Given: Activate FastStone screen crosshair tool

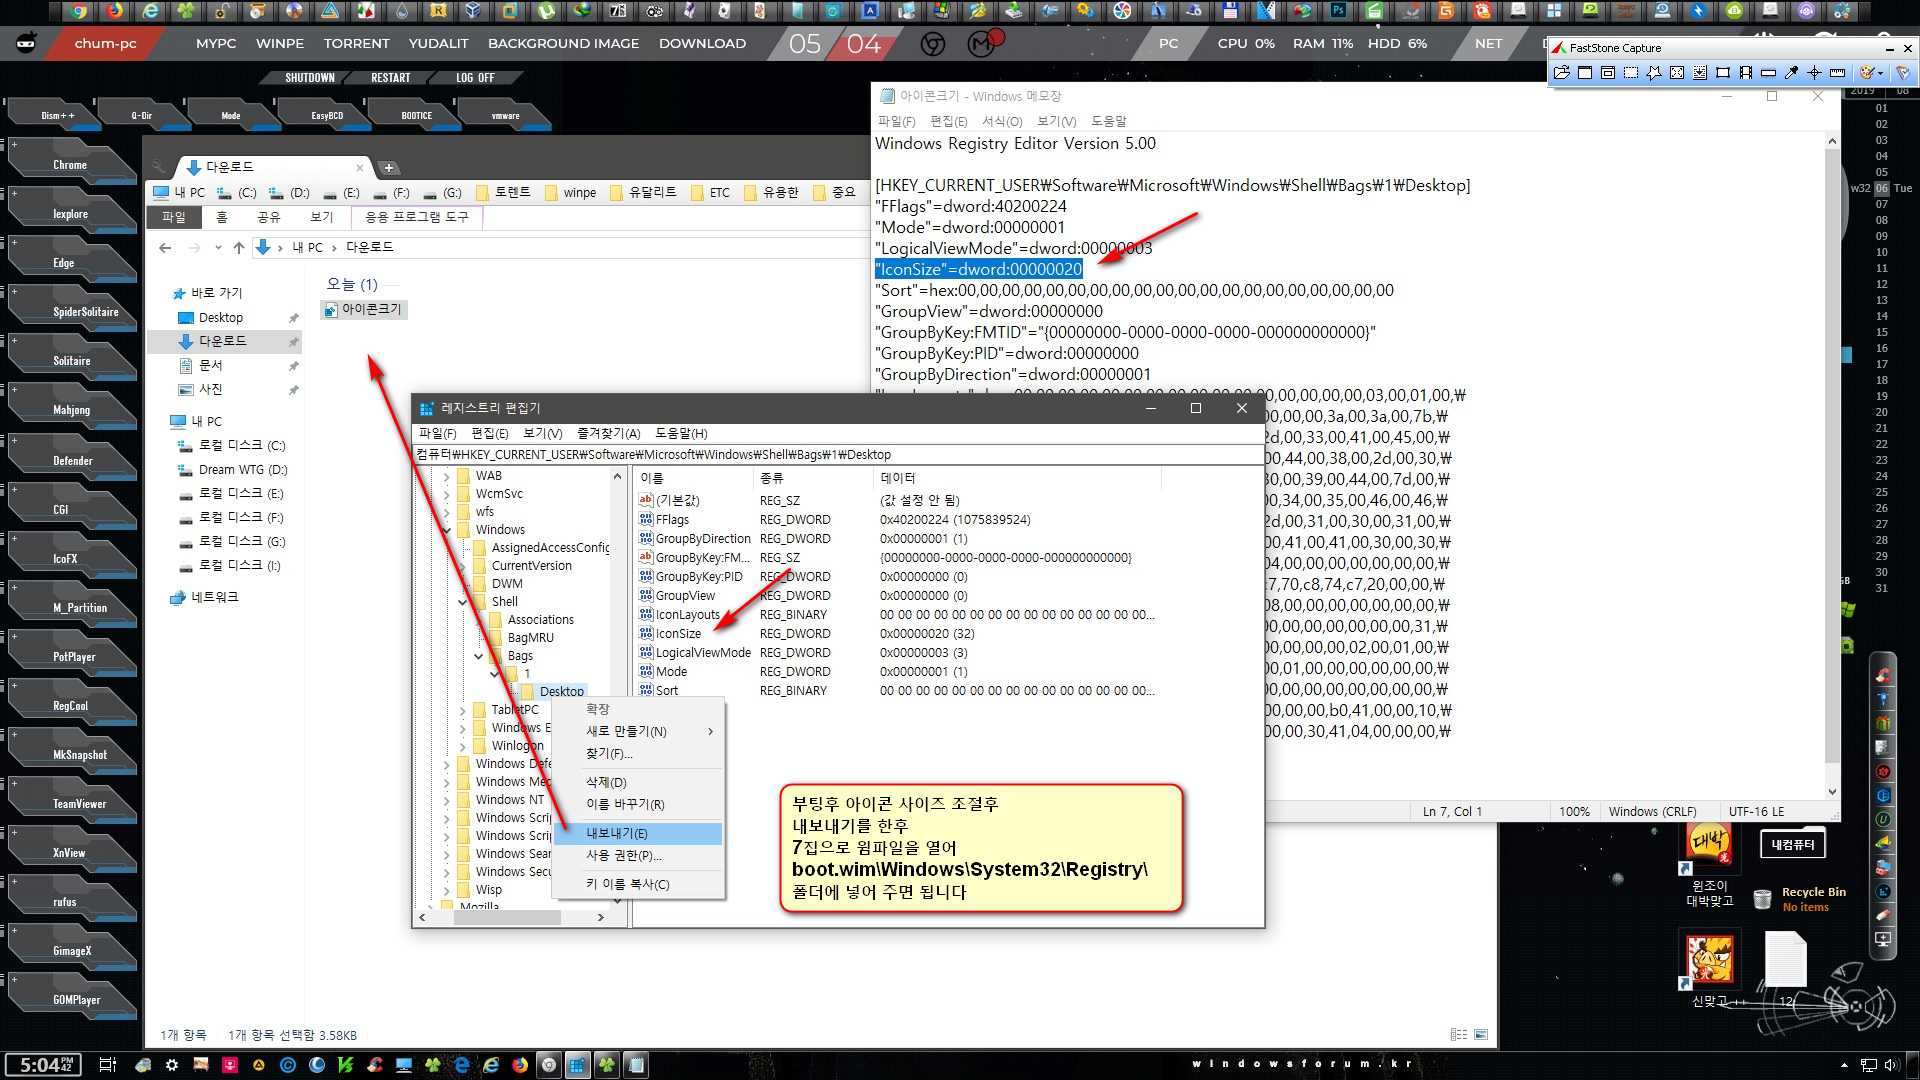Looking at the screenshot, I should point(1814,72).
